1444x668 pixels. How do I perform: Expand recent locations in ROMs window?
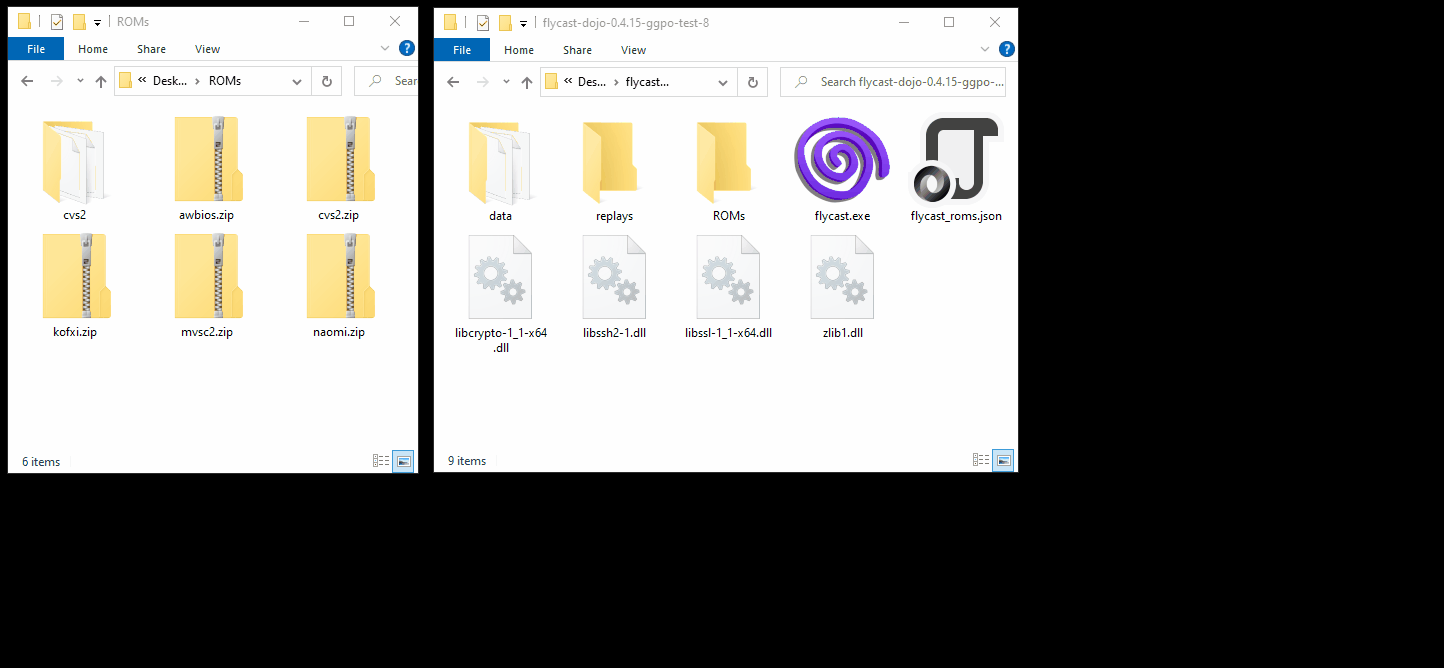point(80,82)
